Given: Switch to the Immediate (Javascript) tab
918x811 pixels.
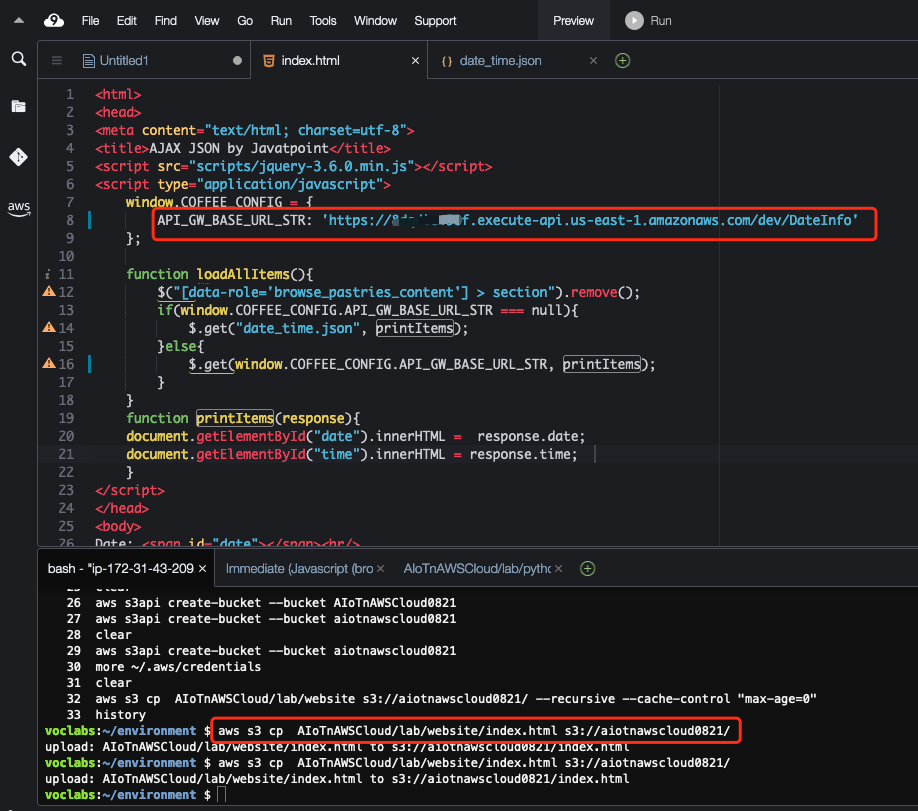Looking at the screenshot, I should [x=299, y=569].
